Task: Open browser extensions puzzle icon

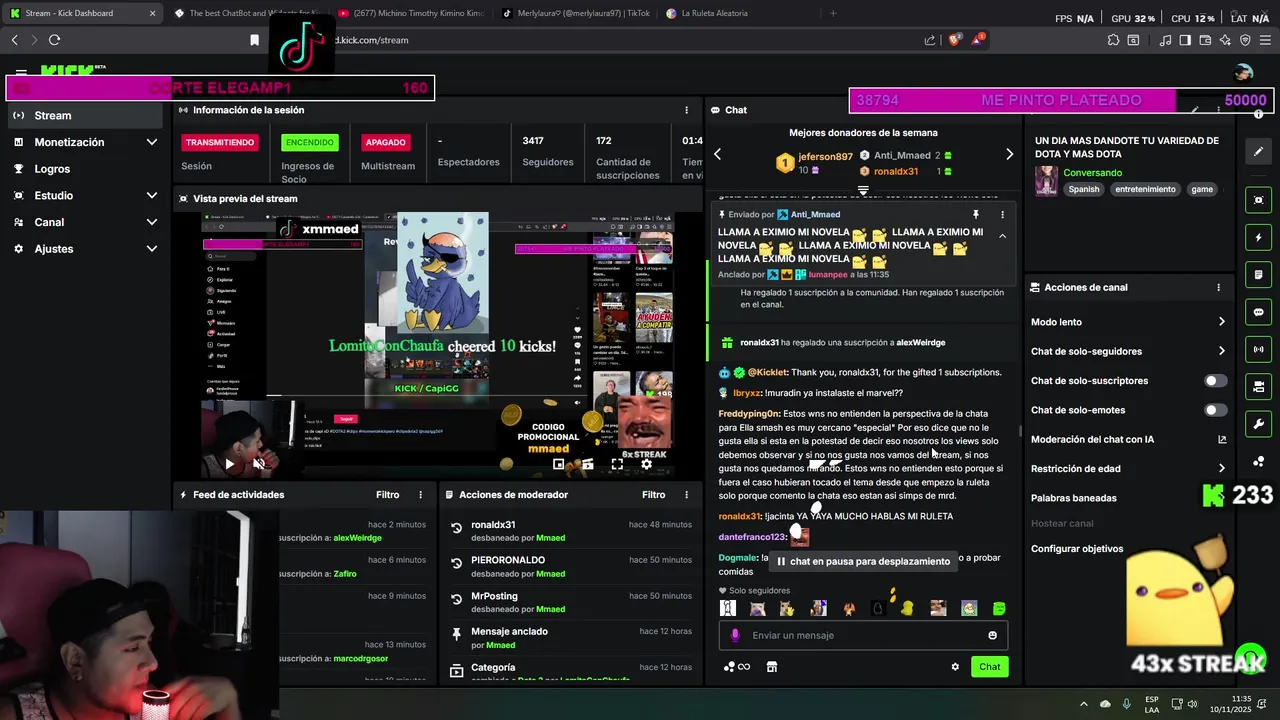Action: click(x=1113, y=40)
